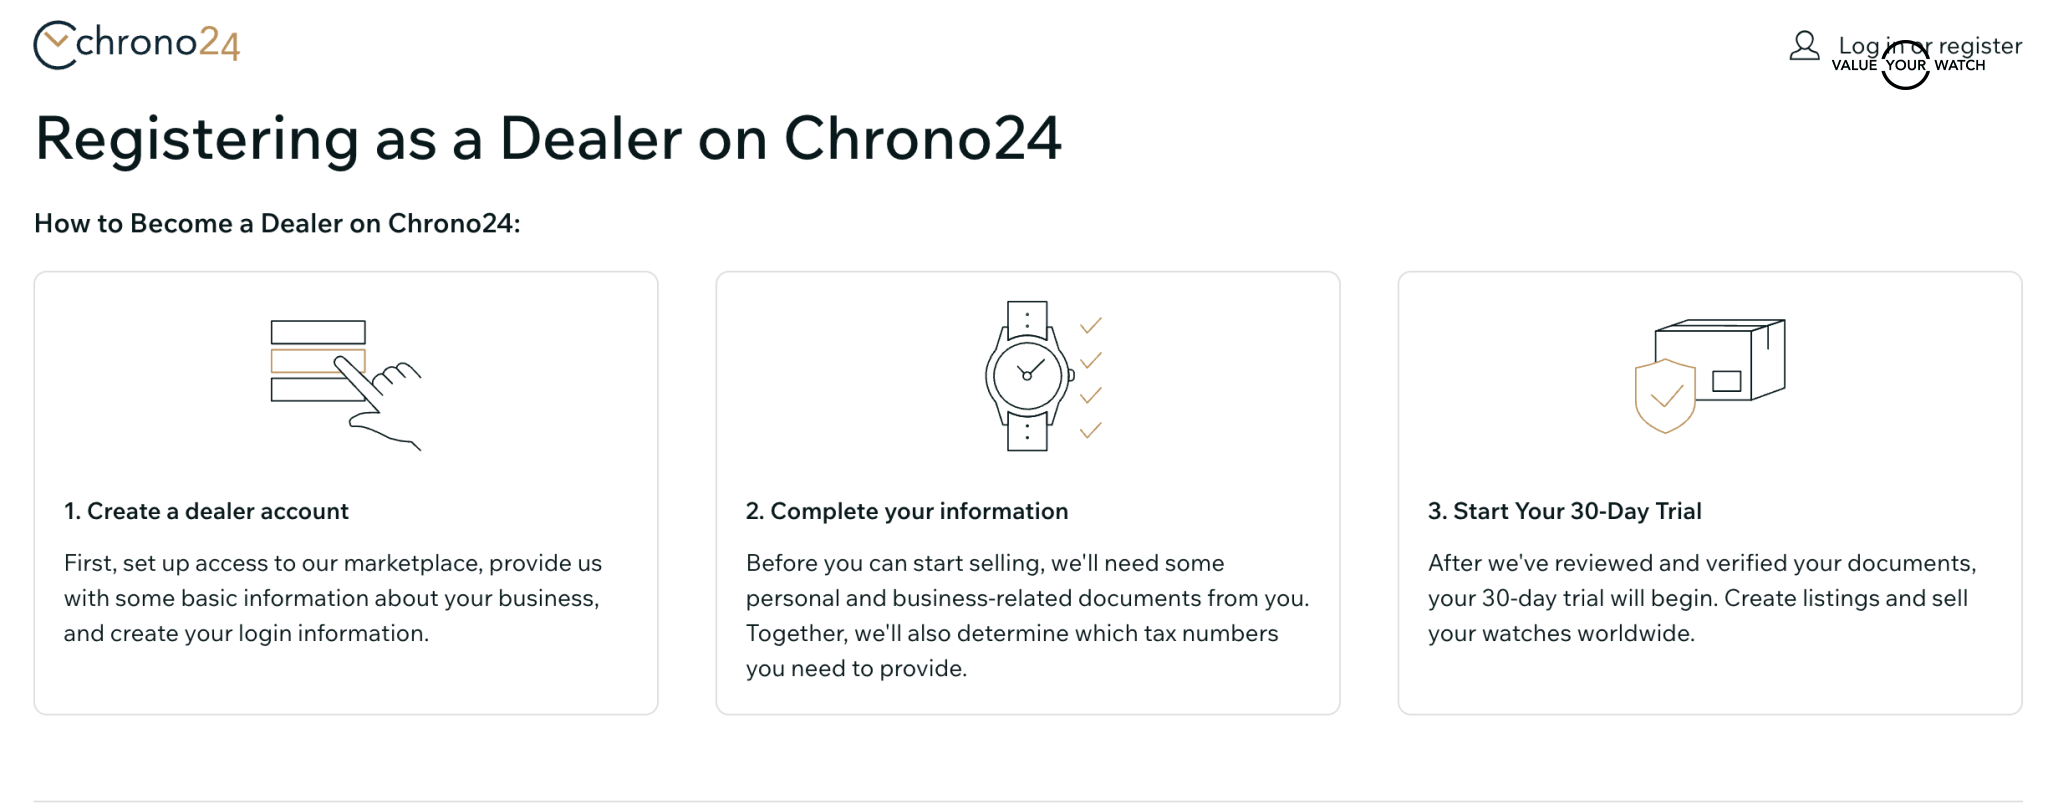Click the bottom gold checkmark beside the watch
2048x804 pixels.
[1091, 432]
